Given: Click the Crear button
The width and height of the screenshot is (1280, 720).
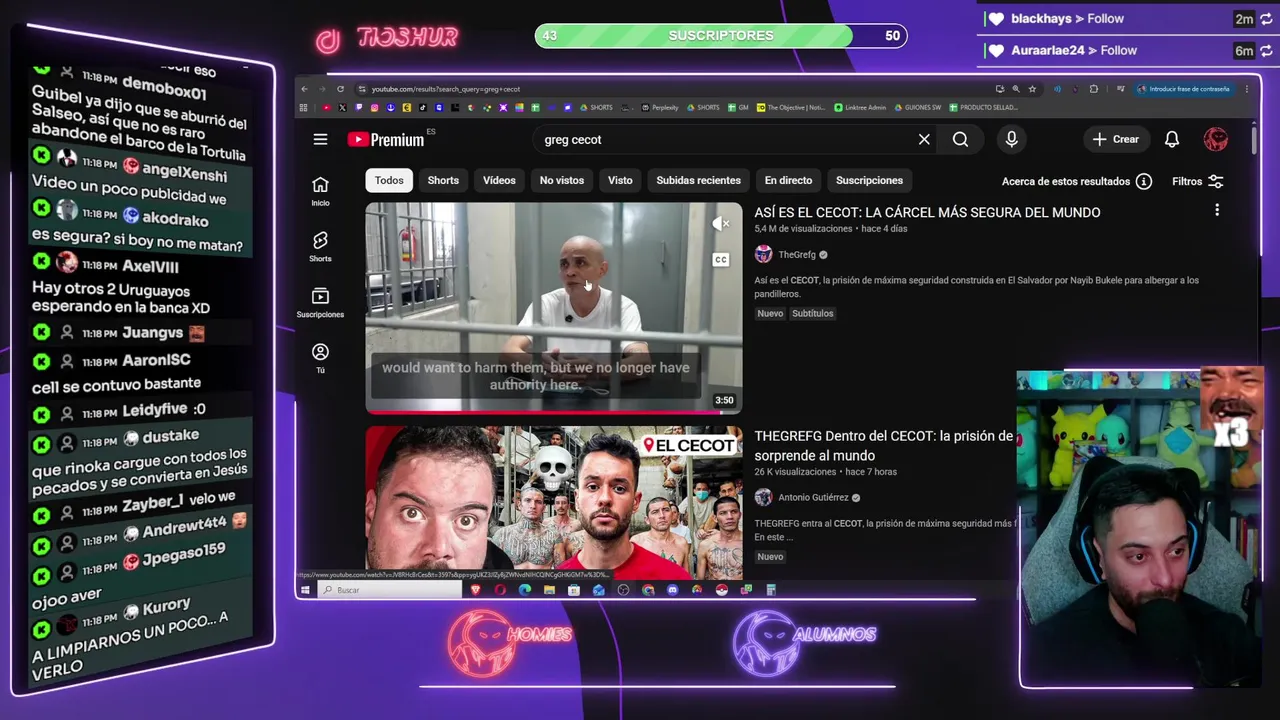Looking at the screenshot, I should [x=1116, y=139].
